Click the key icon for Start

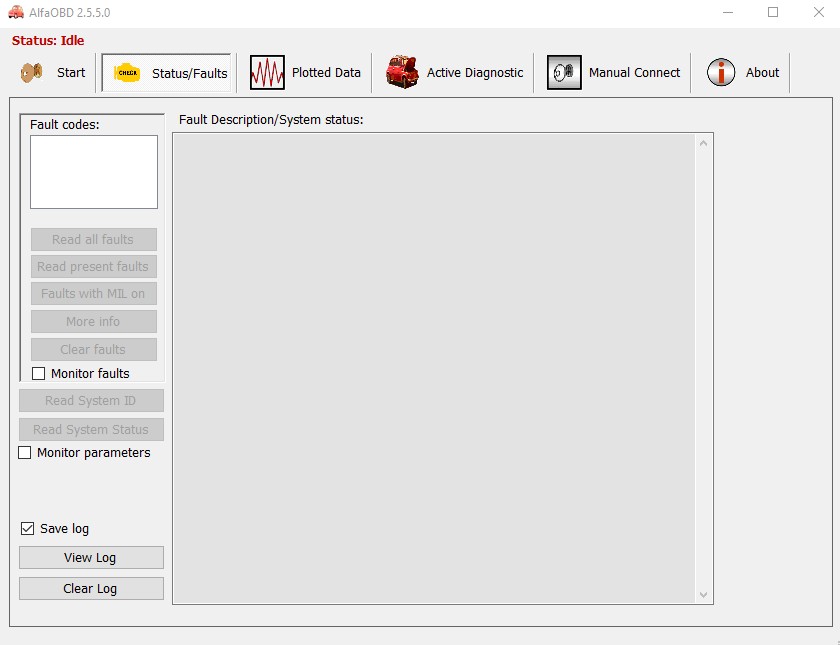click(32, 72)
